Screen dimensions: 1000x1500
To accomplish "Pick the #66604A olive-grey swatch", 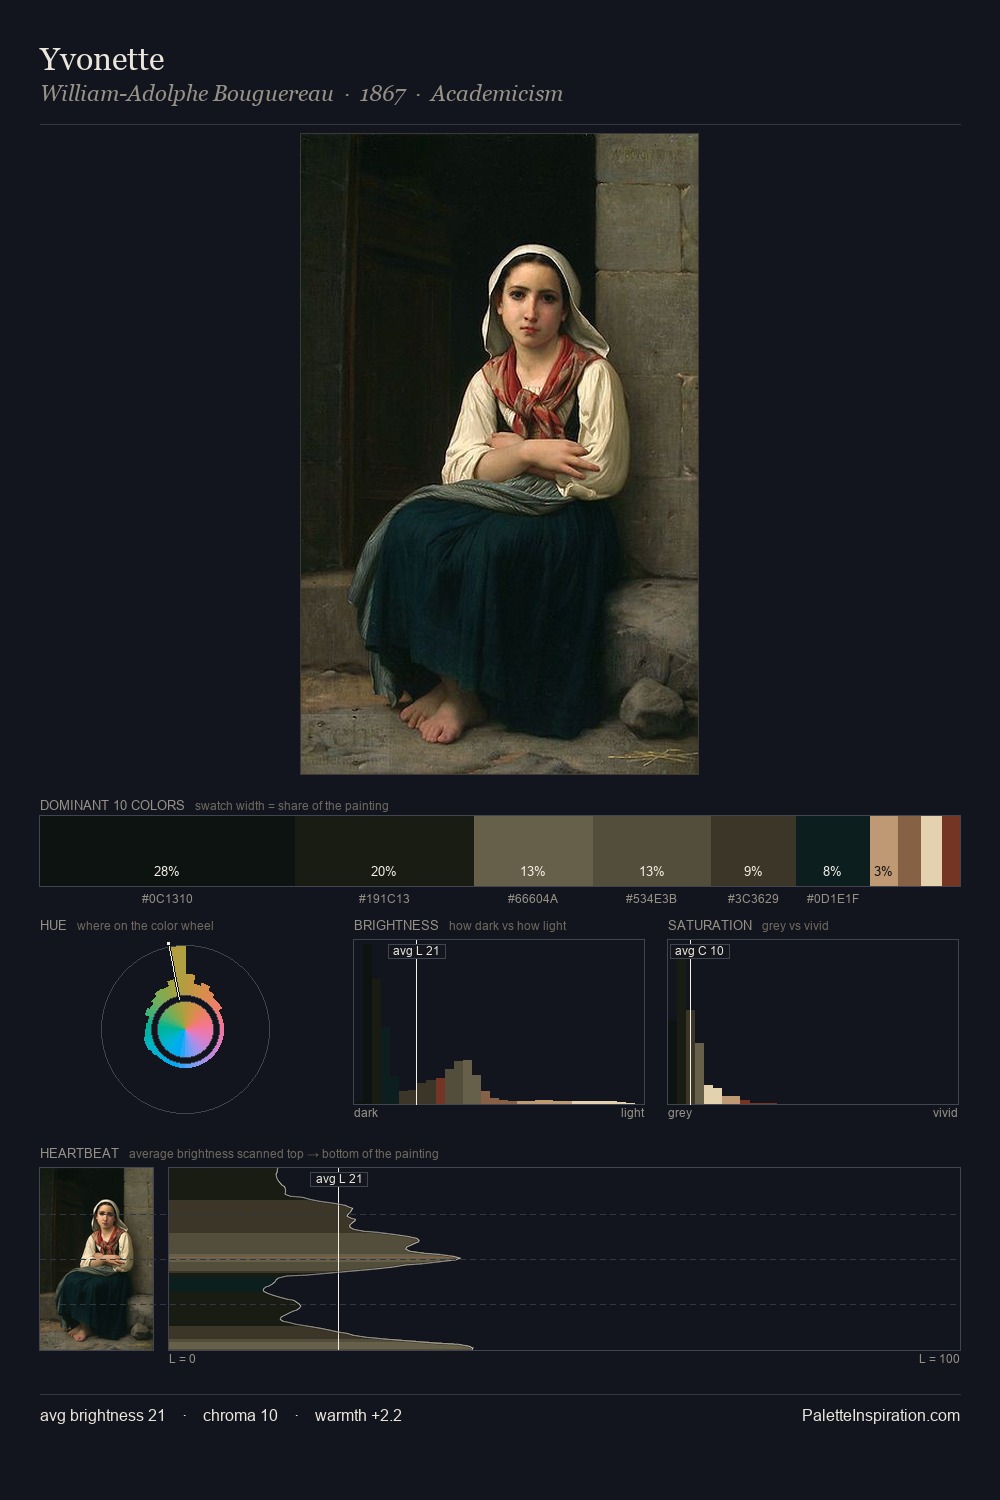I will point(533,851).
